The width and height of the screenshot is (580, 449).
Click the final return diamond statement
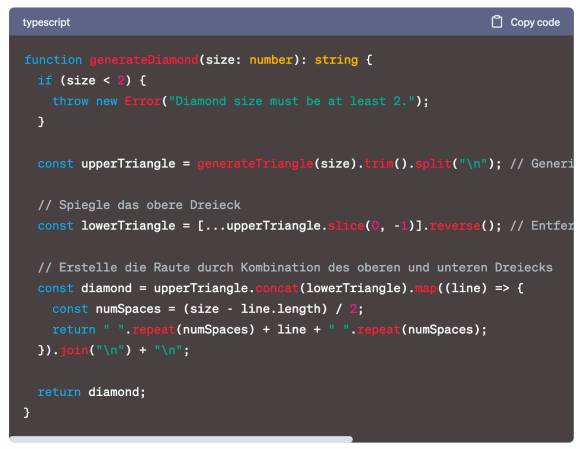tap(92, 392)
